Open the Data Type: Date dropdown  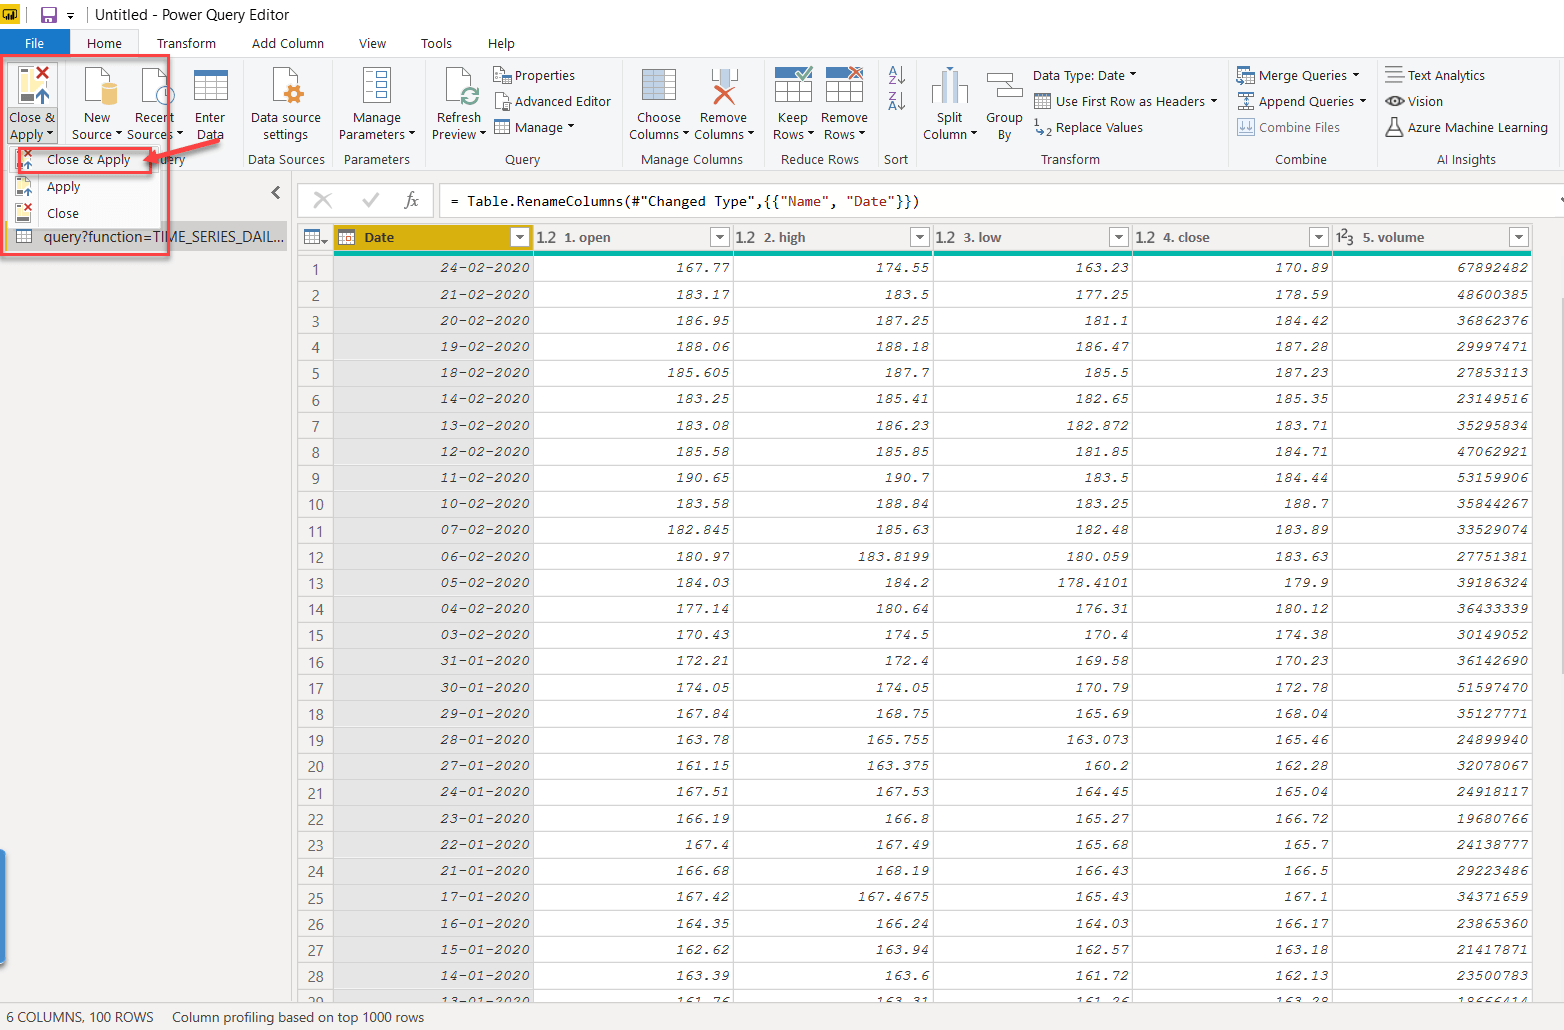pos(1084,76)
